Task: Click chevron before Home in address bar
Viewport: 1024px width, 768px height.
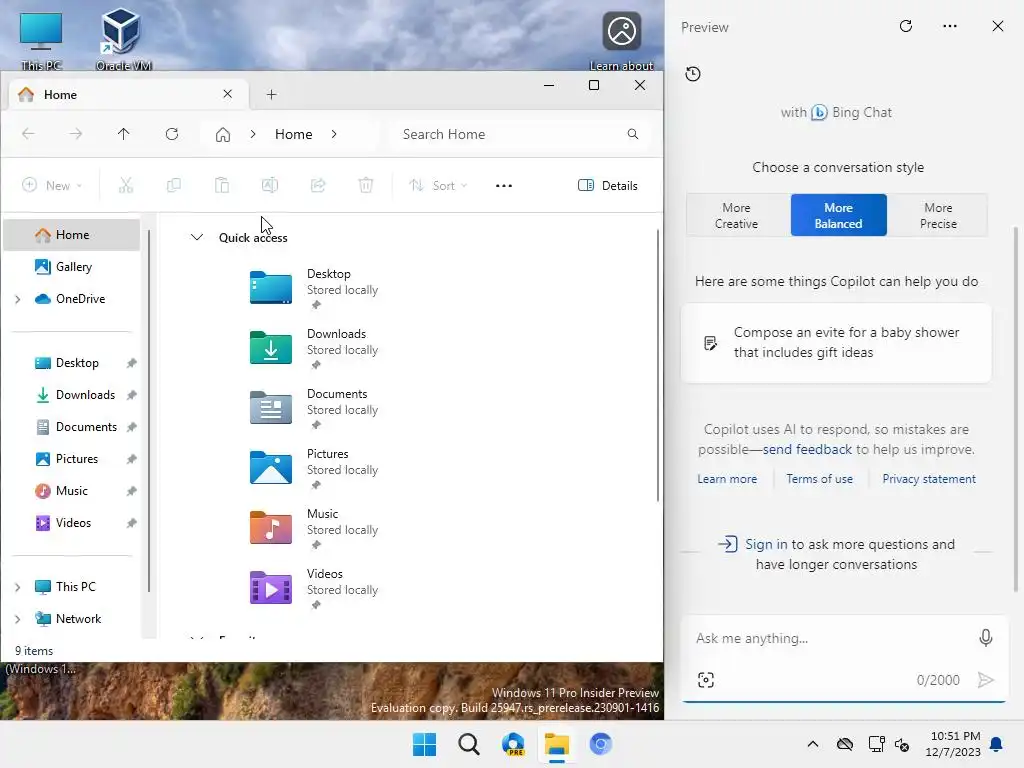Action: point(253,134)
